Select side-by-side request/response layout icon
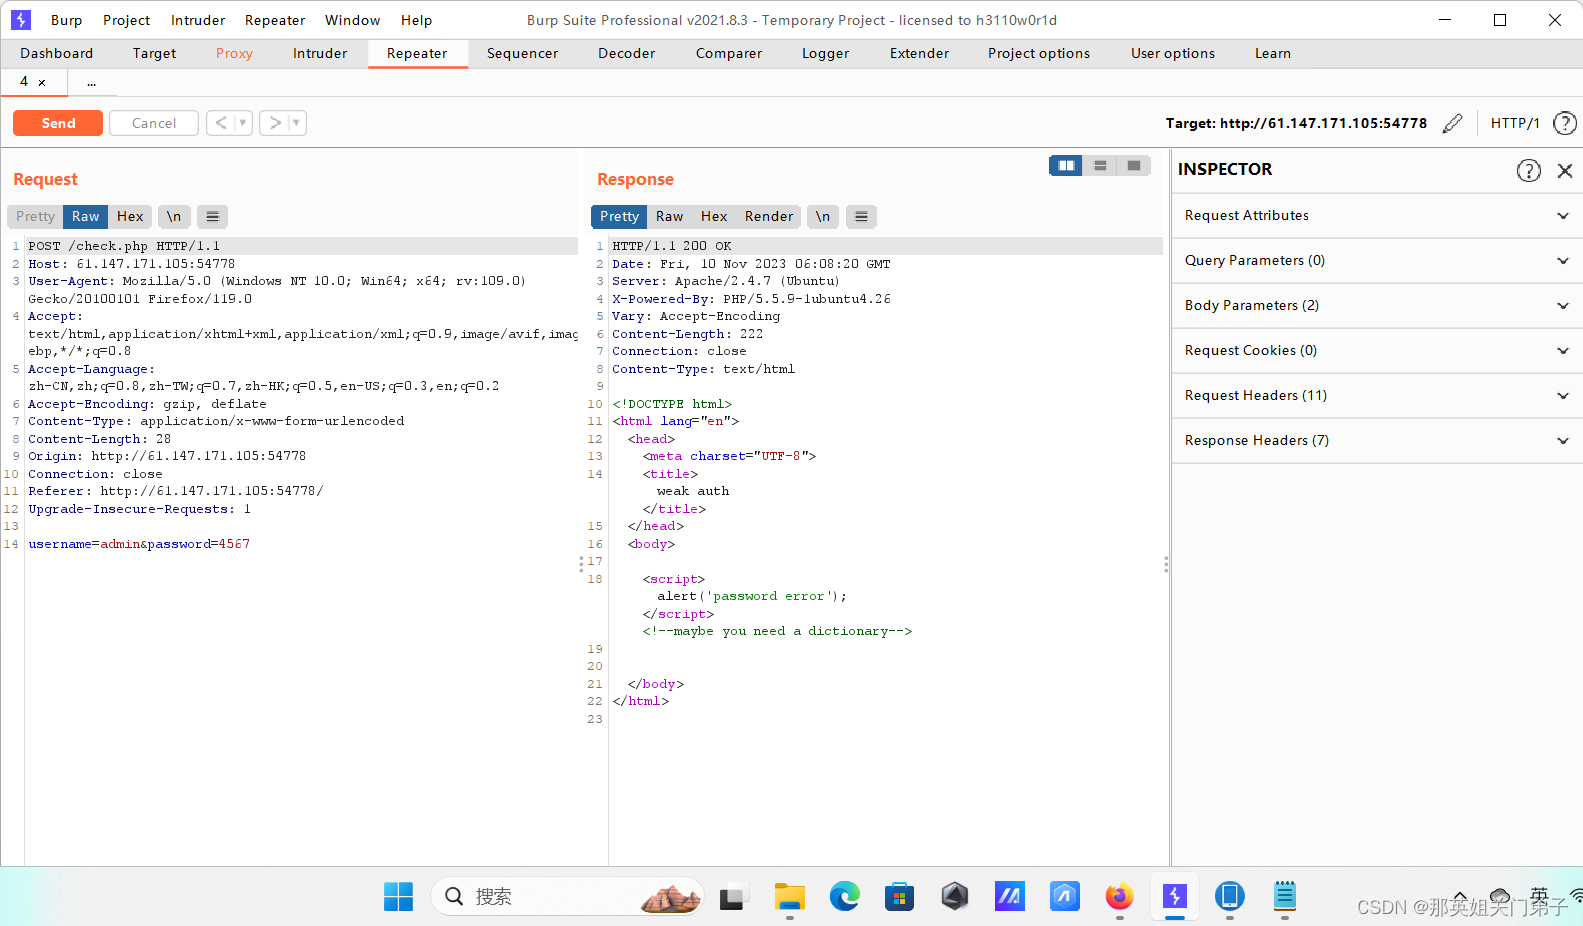Viewport: 1583px width, 926px height. coord(1066,166)
